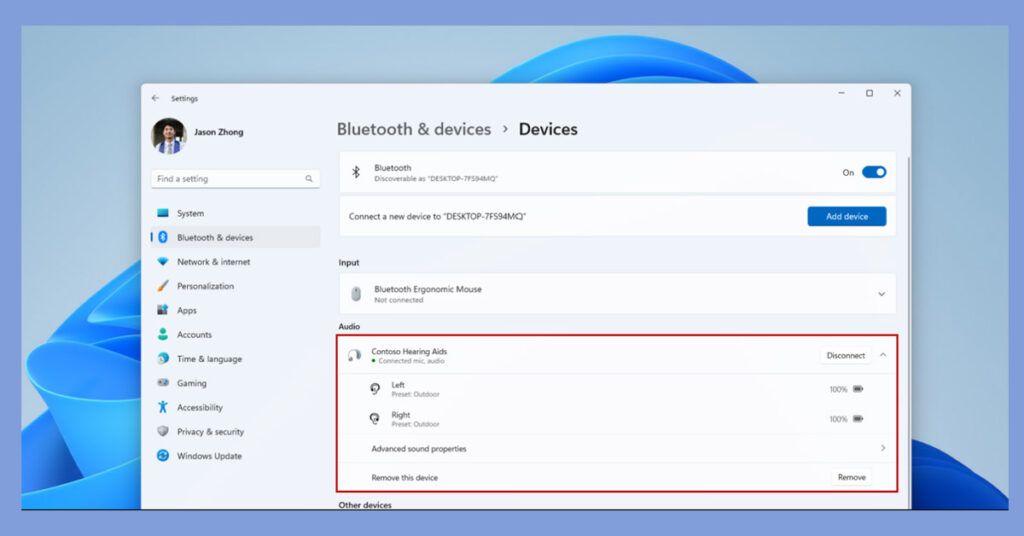1024x536 pixels.
Task: Open Privacy & security settings
Action: (235, 432)
